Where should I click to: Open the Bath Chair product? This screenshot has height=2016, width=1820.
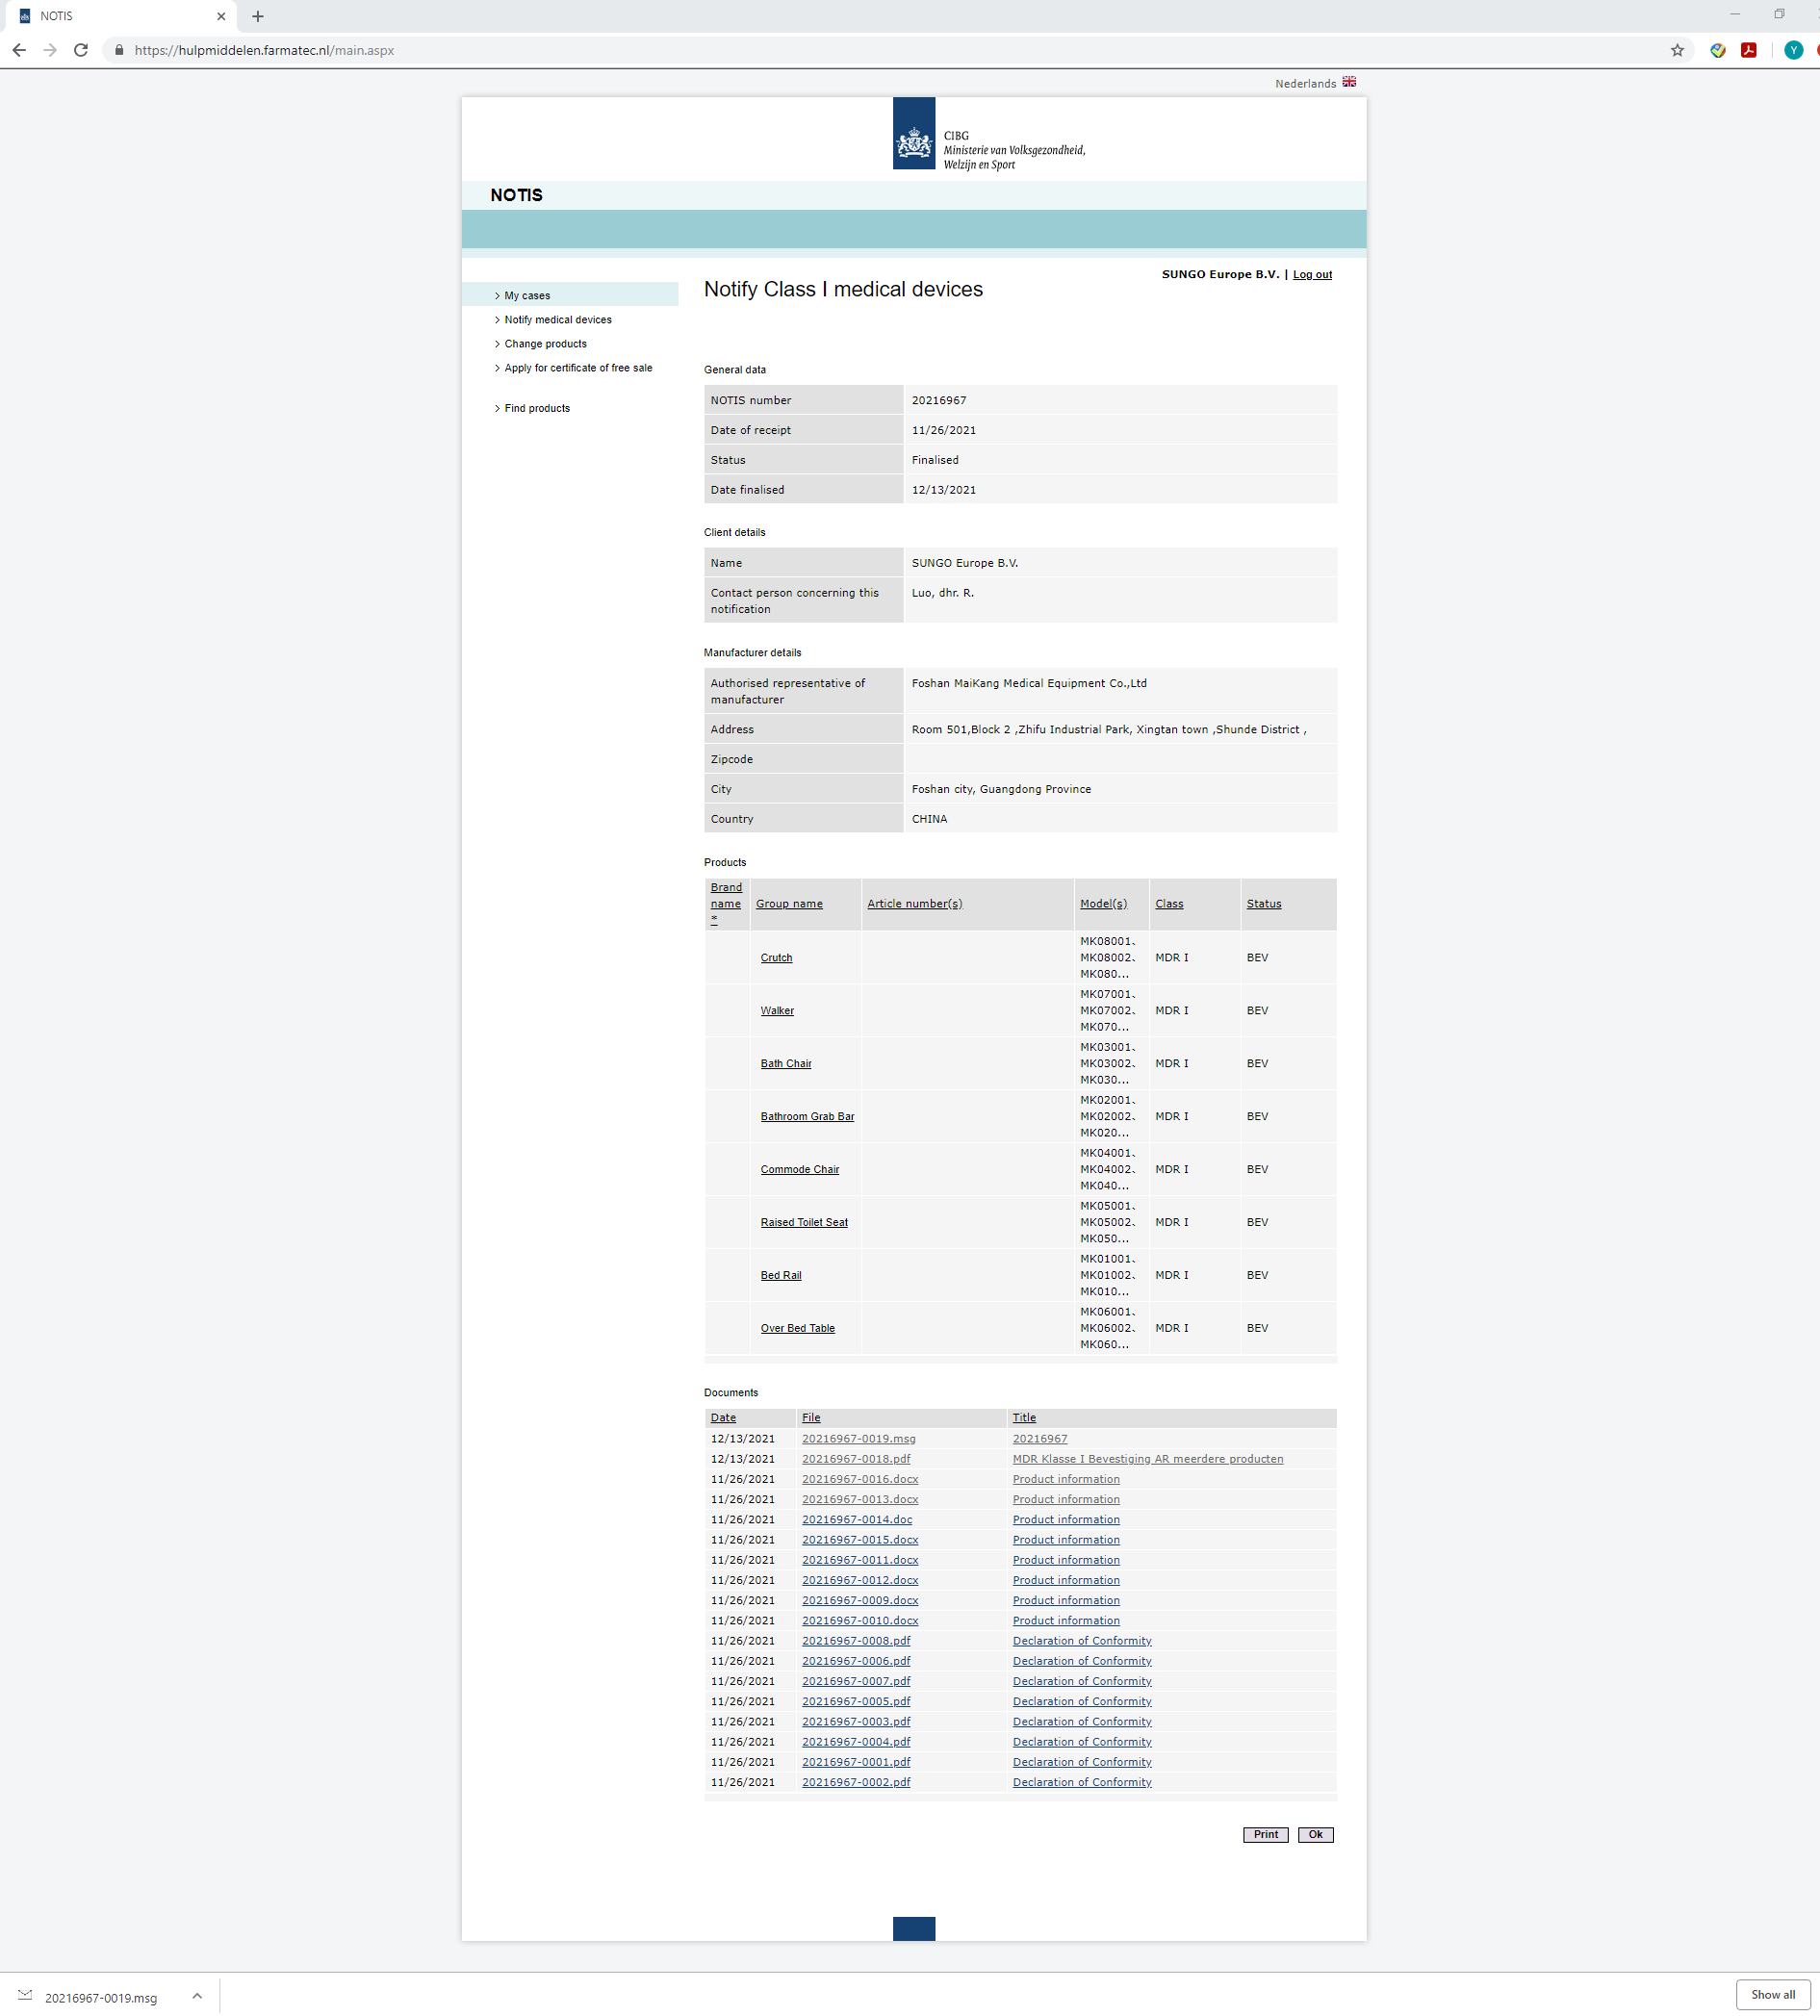coord(786,1064)
